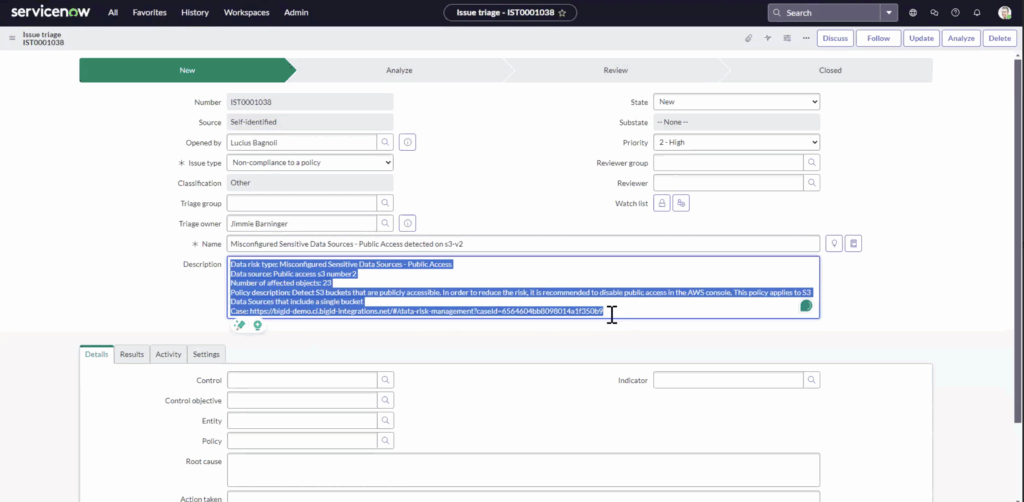Click the Analyze button
The height and width of the screenshot is (502, 1024).
[x=961, y=39]
